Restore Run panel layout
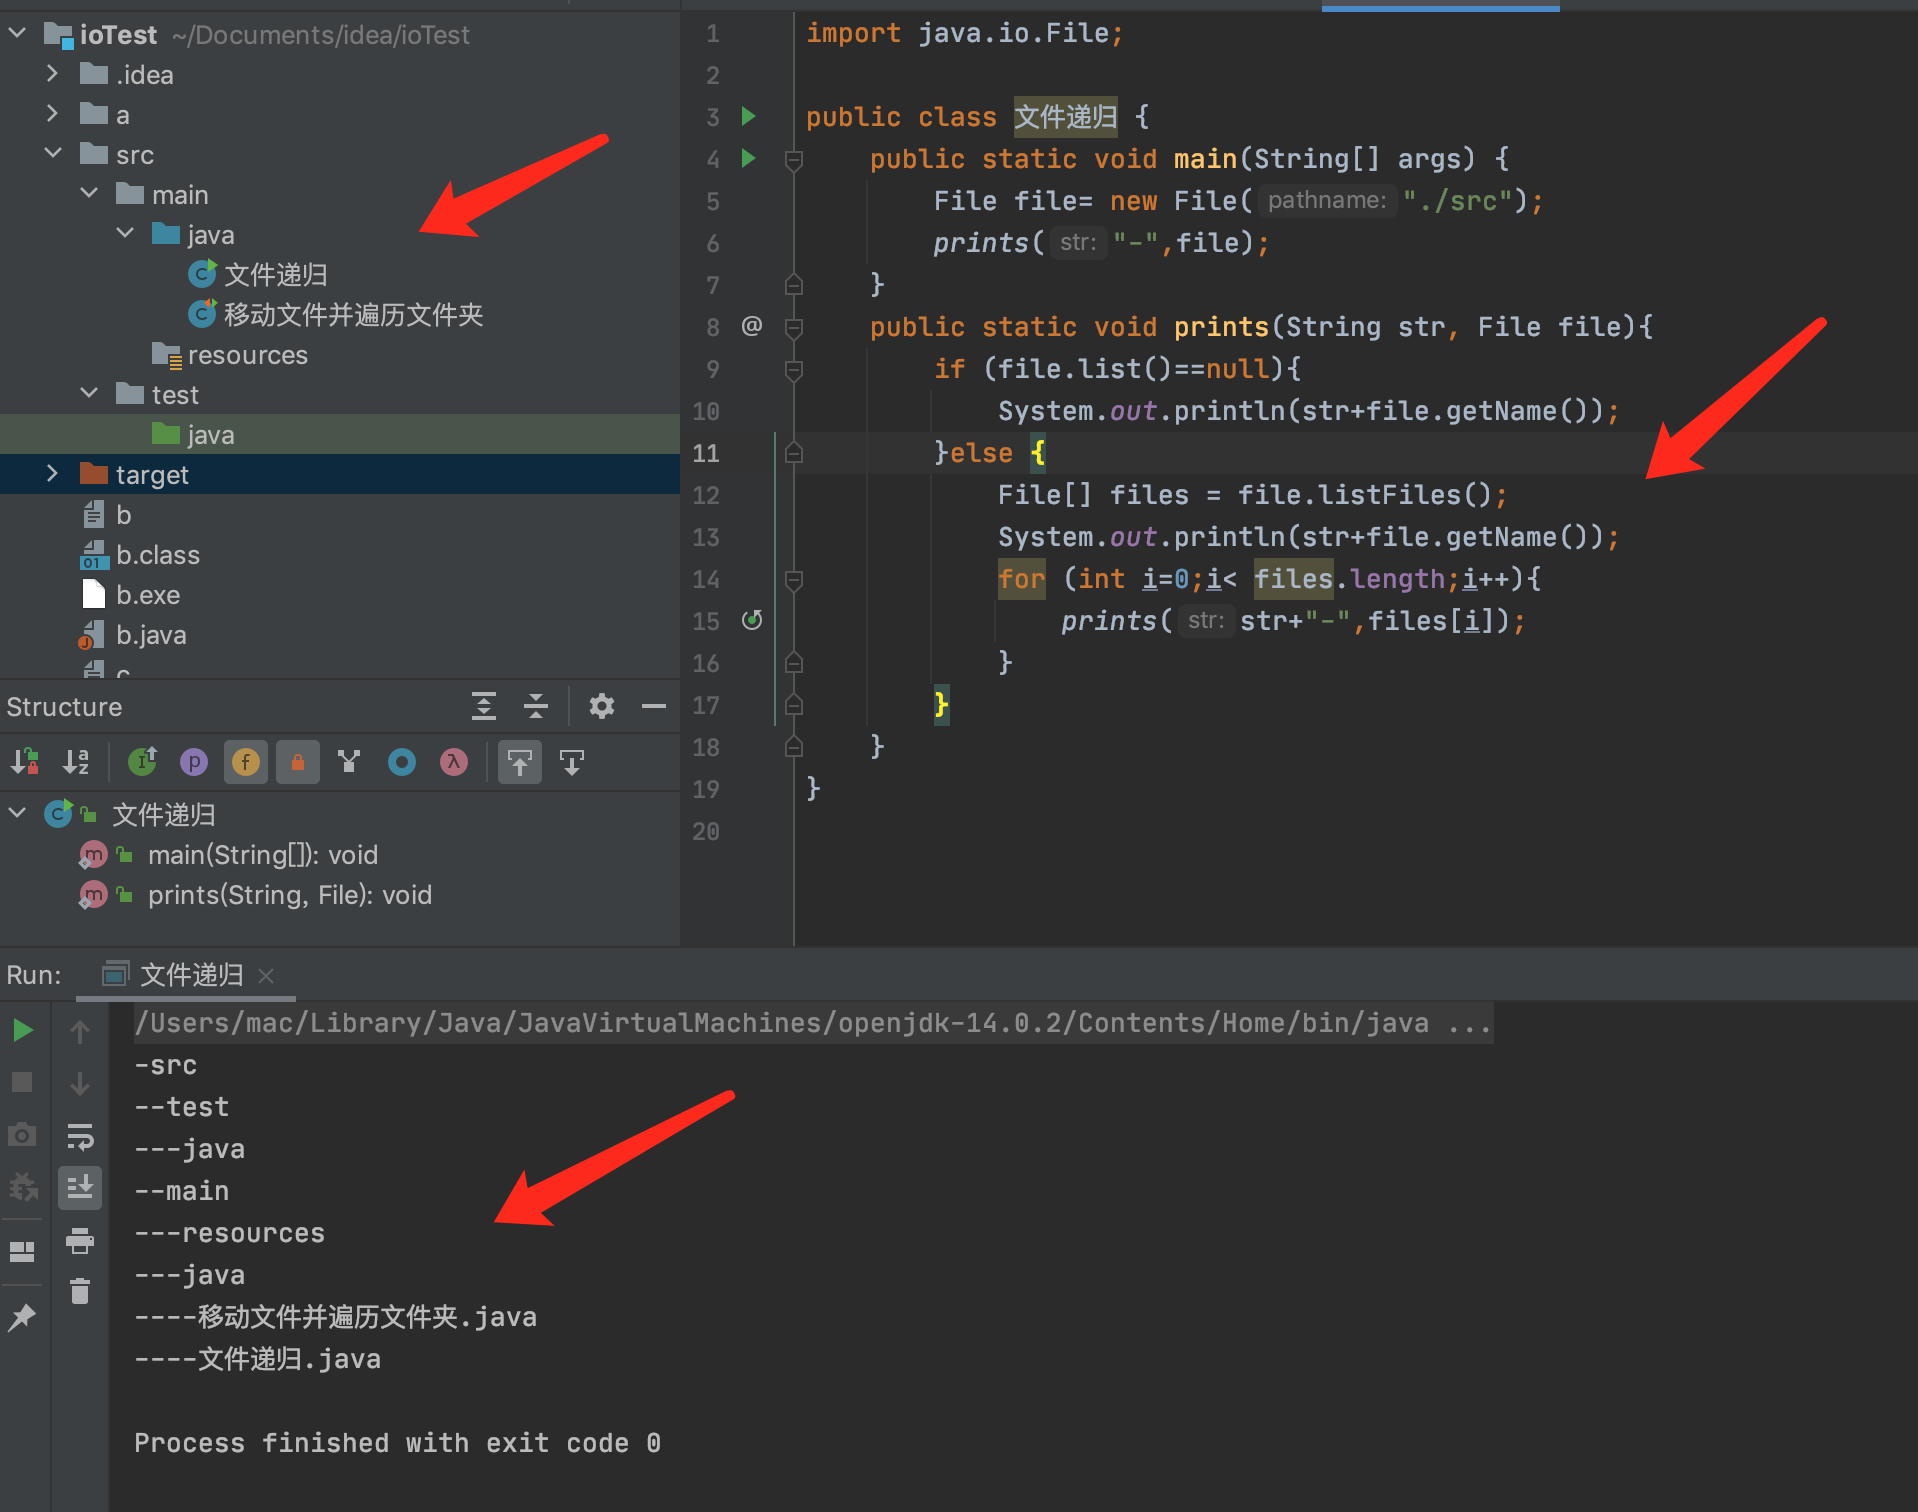 (22, 1251)
